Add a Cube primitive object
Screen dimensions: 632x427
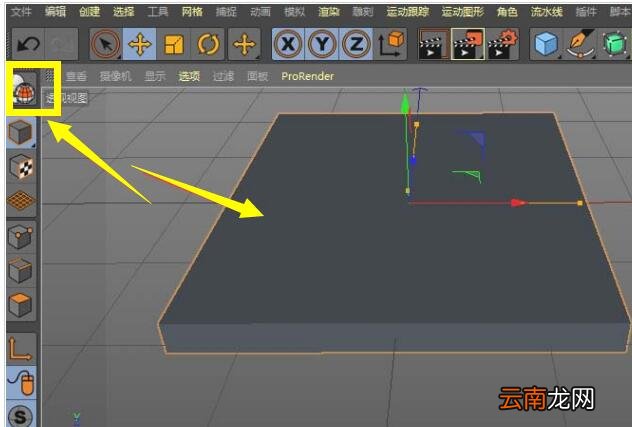tap(546, 44)
